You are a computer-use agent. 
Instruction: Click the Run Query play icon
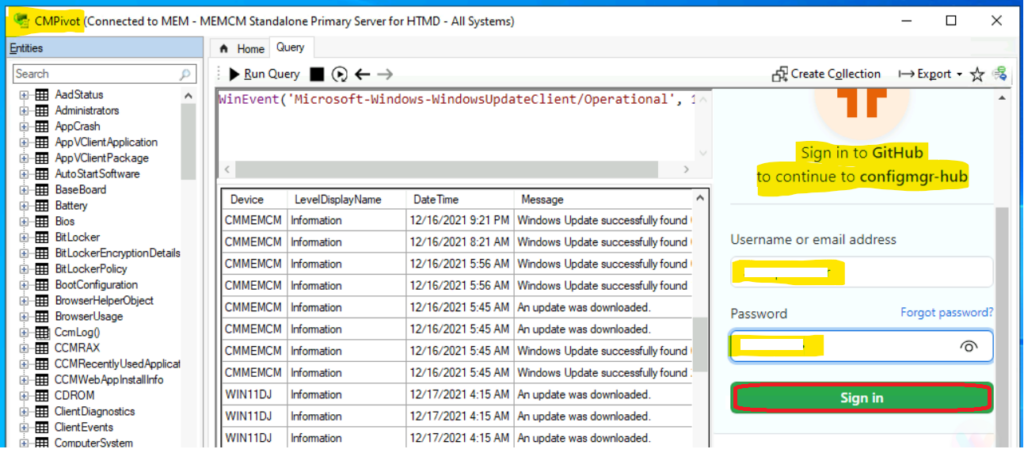click(x=235, y=74)
